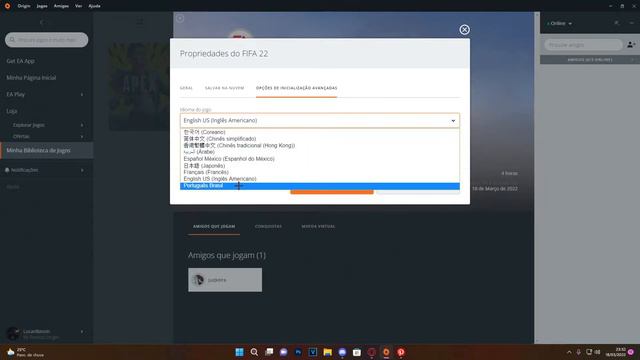
Task: Click the add friend icon
Action: pyautogui.click(x=631, y=44)
